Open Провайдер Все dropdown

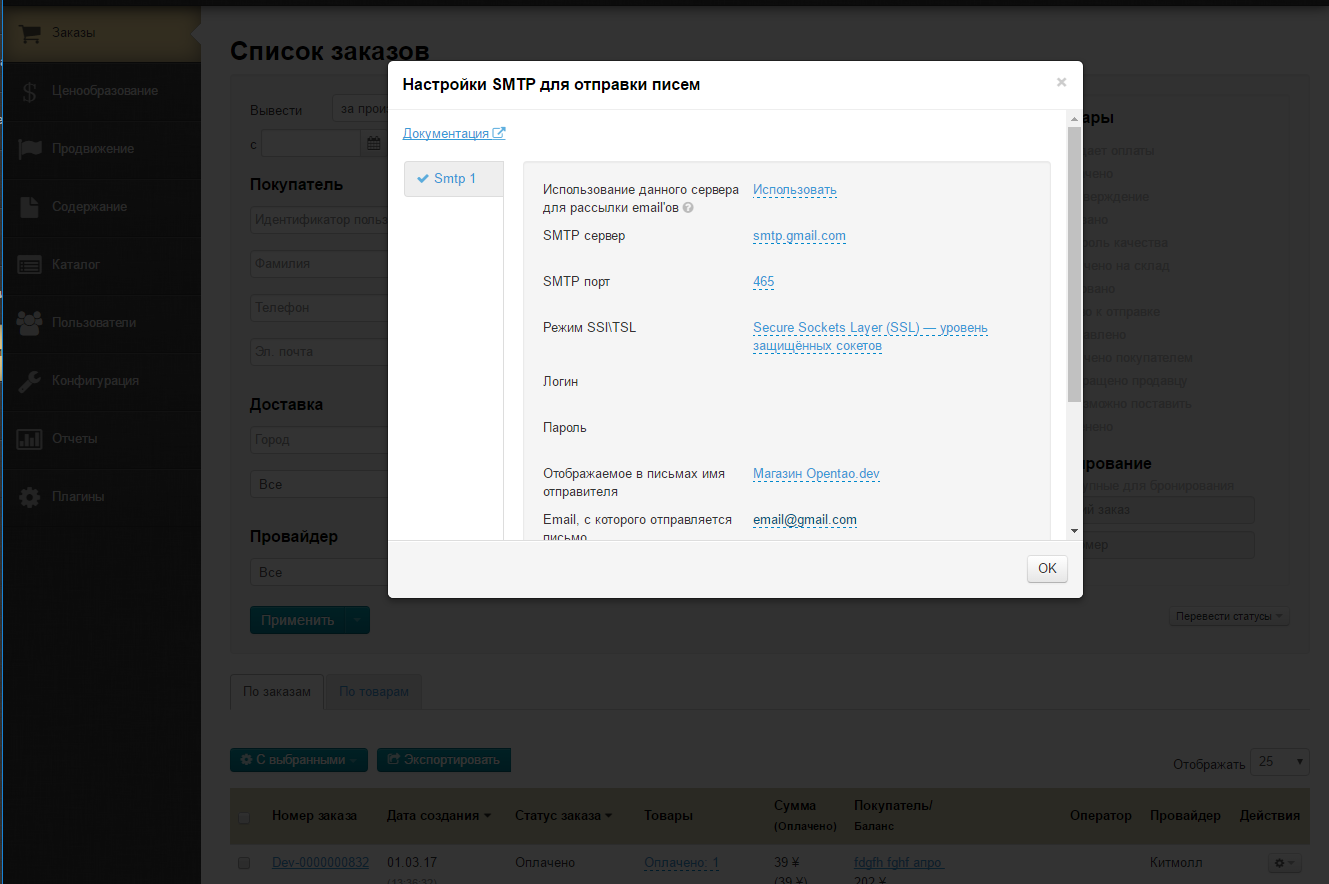[x=319, y=573]
